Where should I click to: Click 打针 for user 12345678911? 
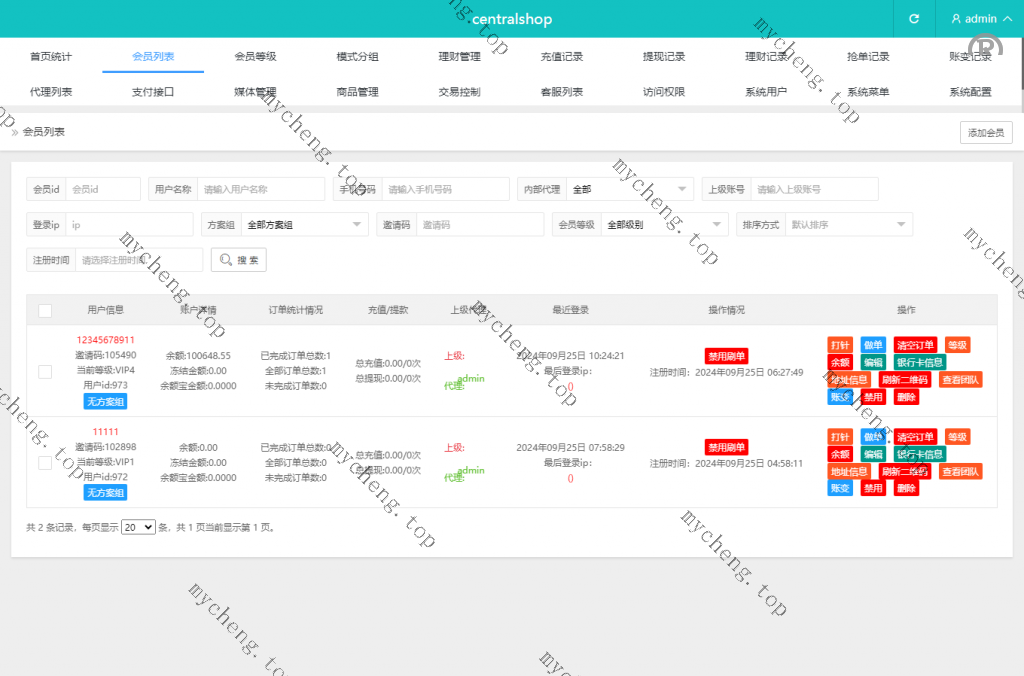(840, 345)
